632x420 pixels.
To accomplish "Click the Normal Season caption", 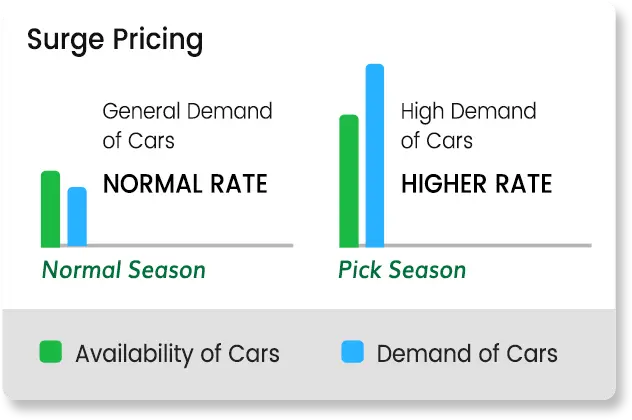I will click(124, 270).
